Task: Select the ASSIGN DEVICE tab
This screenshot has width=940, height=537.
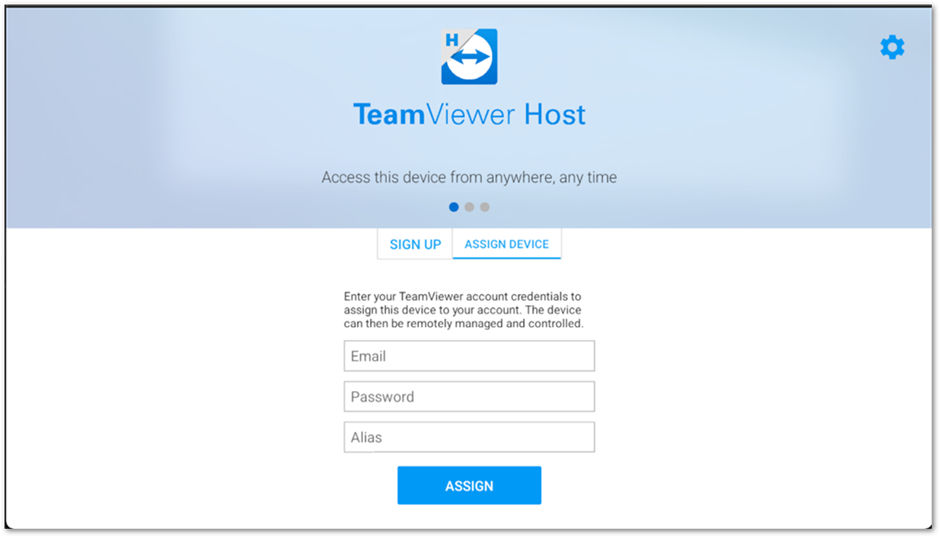Action: click(507, 244)
